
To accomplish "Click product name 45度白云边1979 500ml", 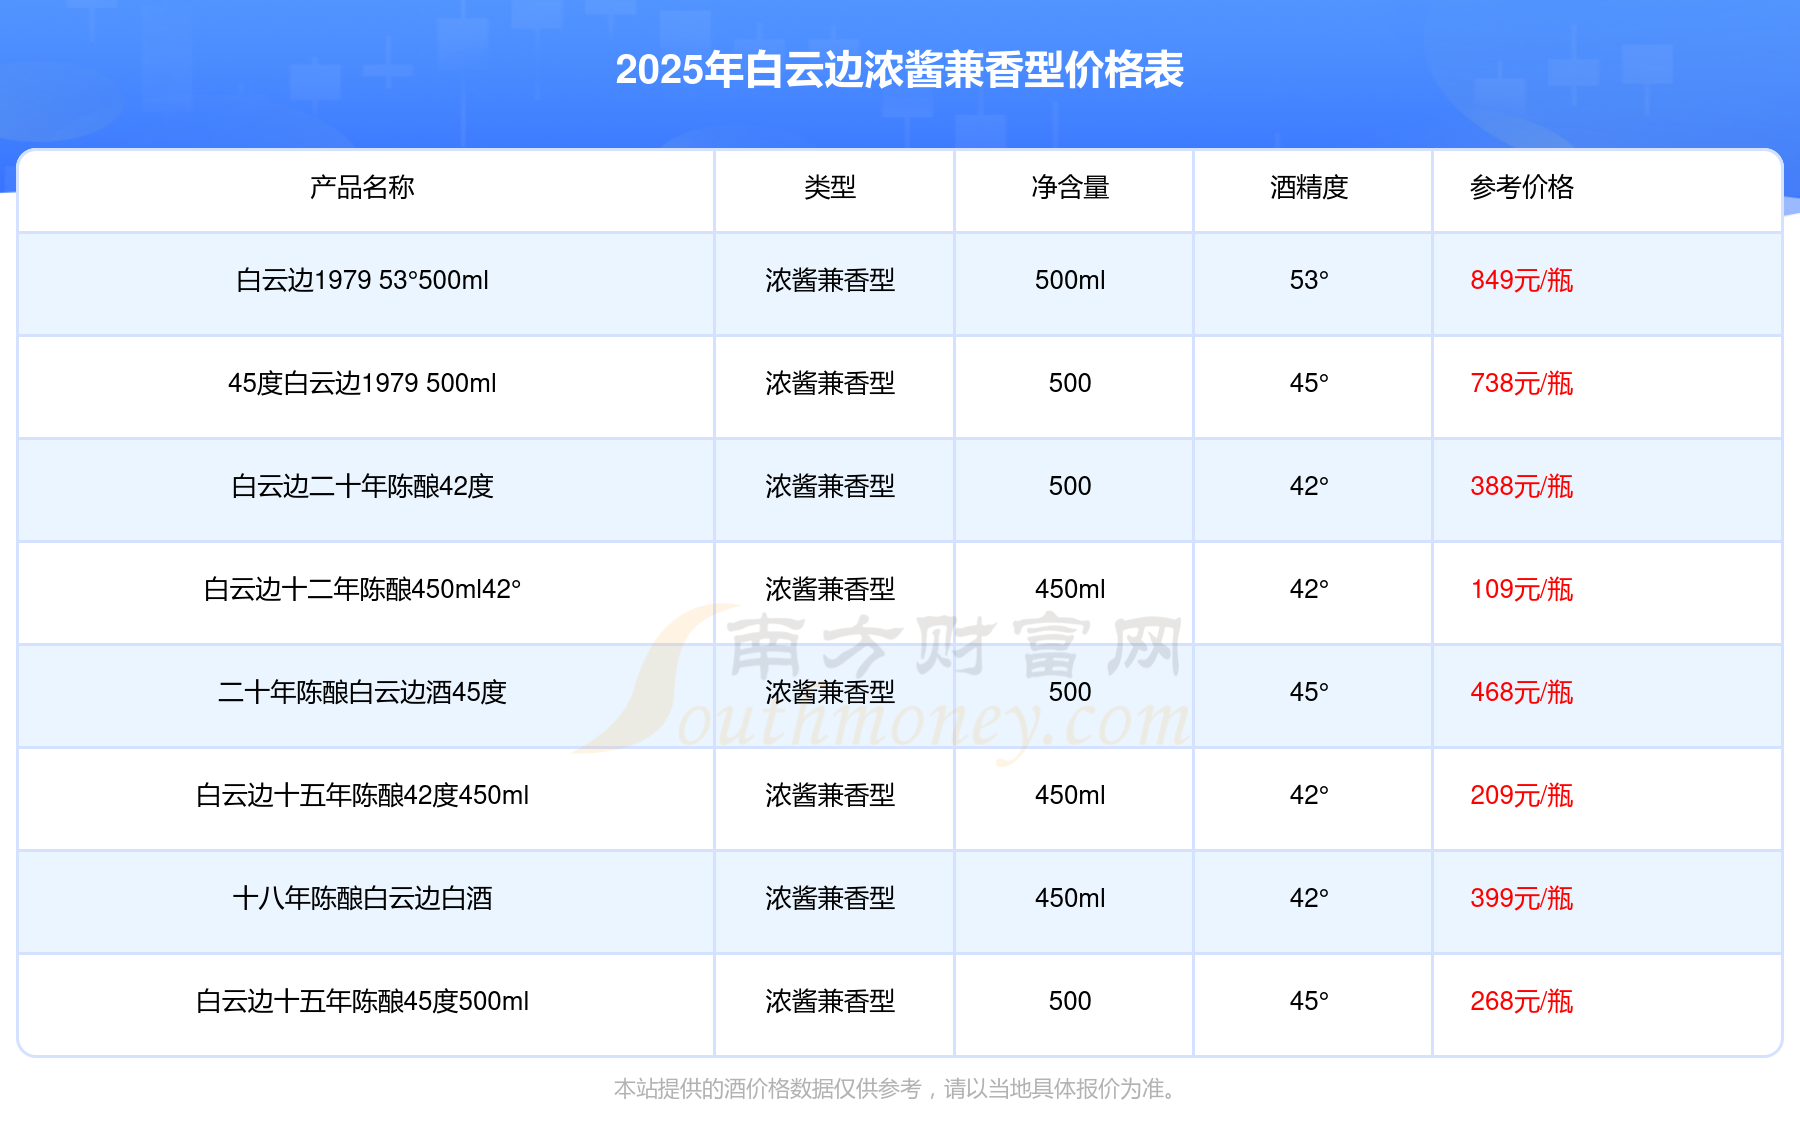I will [x=362, y=383].
